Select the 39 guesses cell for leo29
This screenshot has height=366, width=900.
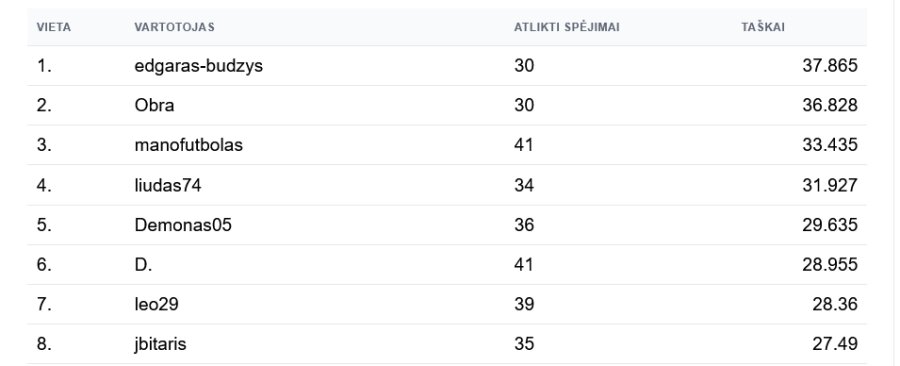(x=524, y=304)
